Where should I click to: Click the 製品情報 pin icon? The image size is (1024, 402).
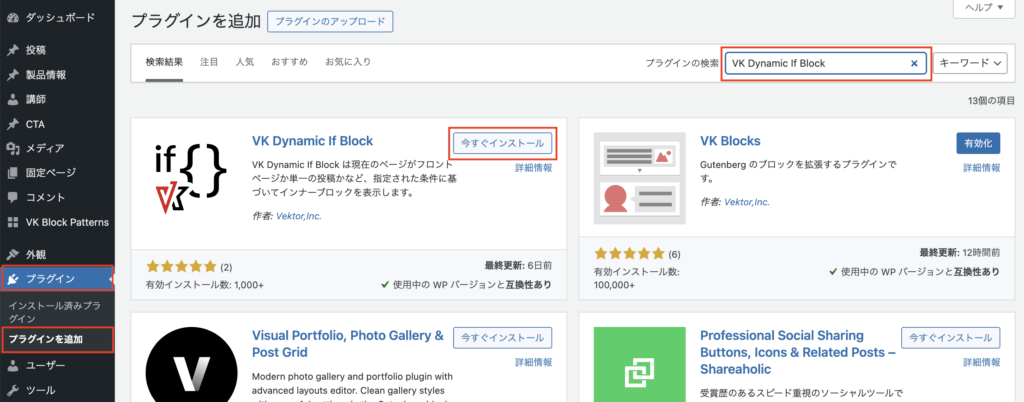pos(12,75)
